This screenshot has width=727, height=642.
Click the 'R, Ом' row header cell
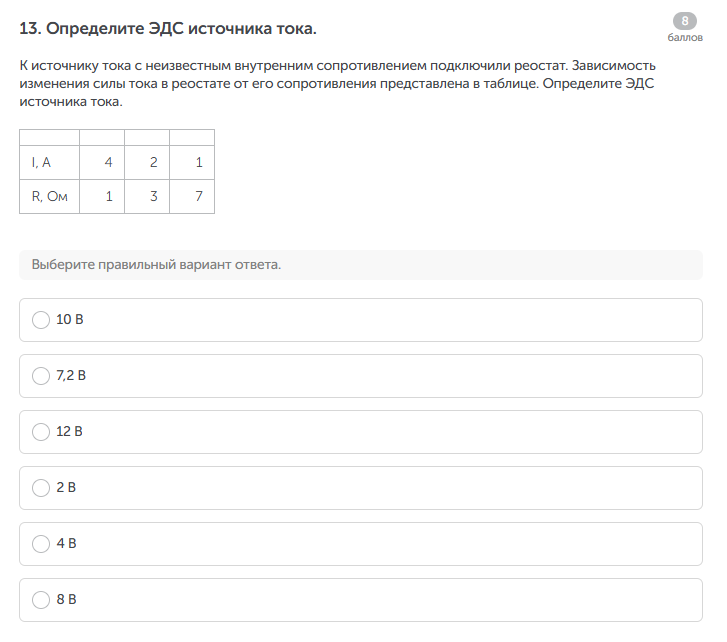[x=49, y=196]
